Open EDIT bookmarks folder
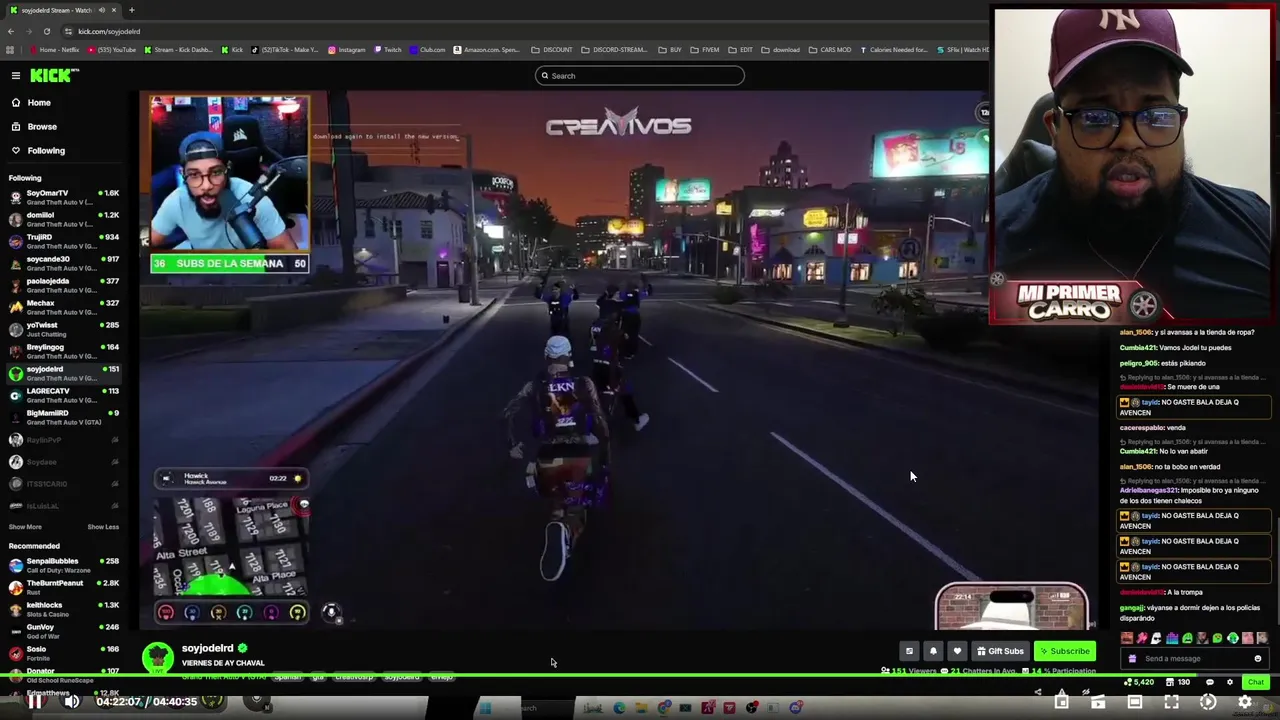Screen dimensions: 1280x720 click(x=741, y=50)
